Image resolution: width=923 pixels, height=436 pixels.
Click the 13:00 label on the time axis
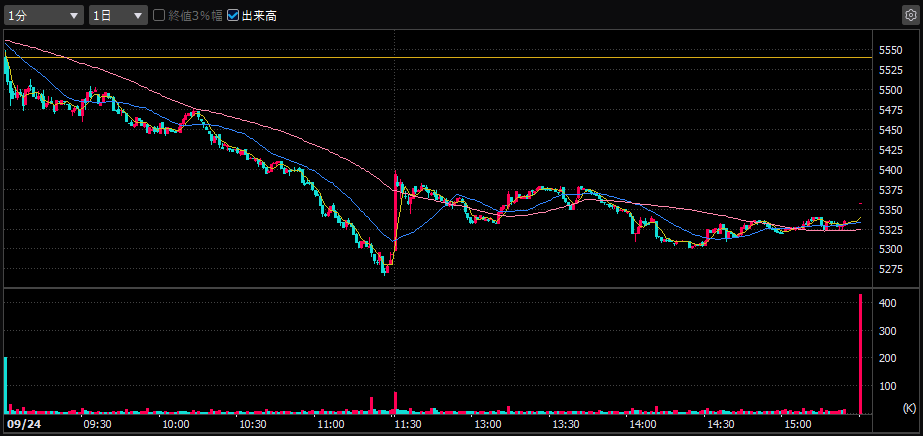[486, 425]
